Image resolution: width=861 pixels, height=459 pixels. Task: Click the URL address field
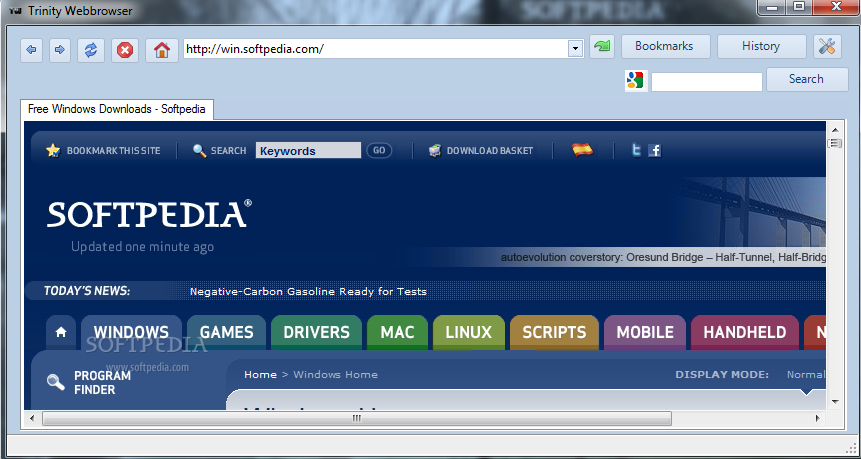click(x=376, y=49)
